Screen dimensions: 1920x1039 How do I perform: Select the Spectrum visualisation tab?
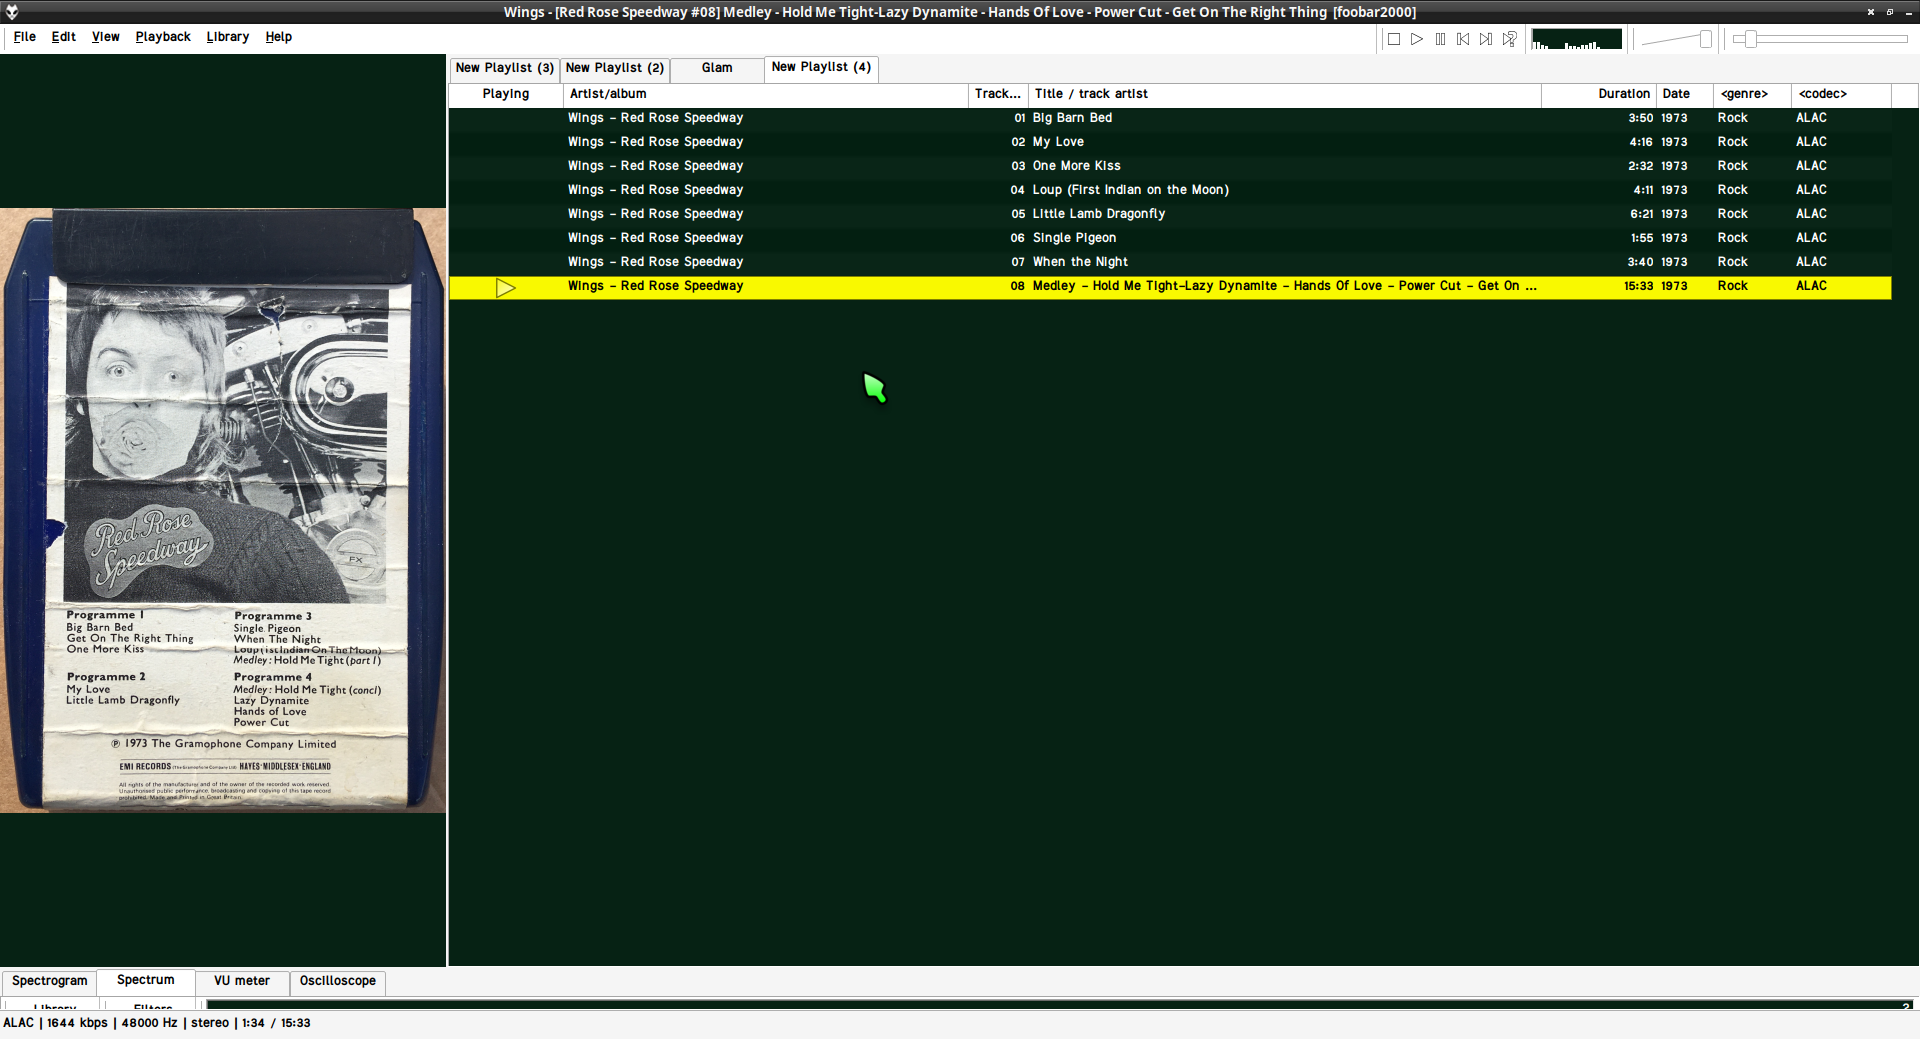tap(146, 980)
